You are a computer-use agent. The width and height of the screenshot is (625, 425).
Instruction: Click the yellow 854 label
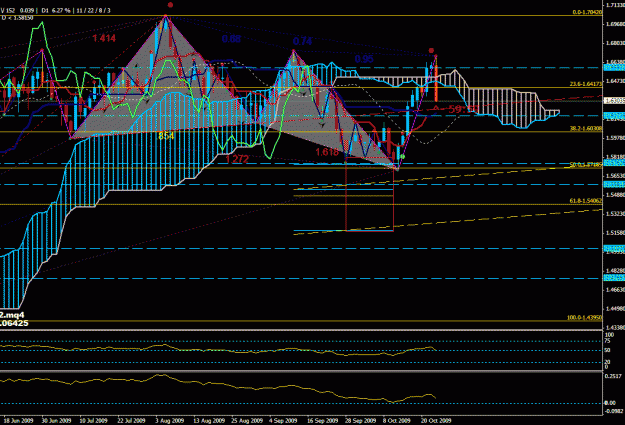[x=166, y=136]
